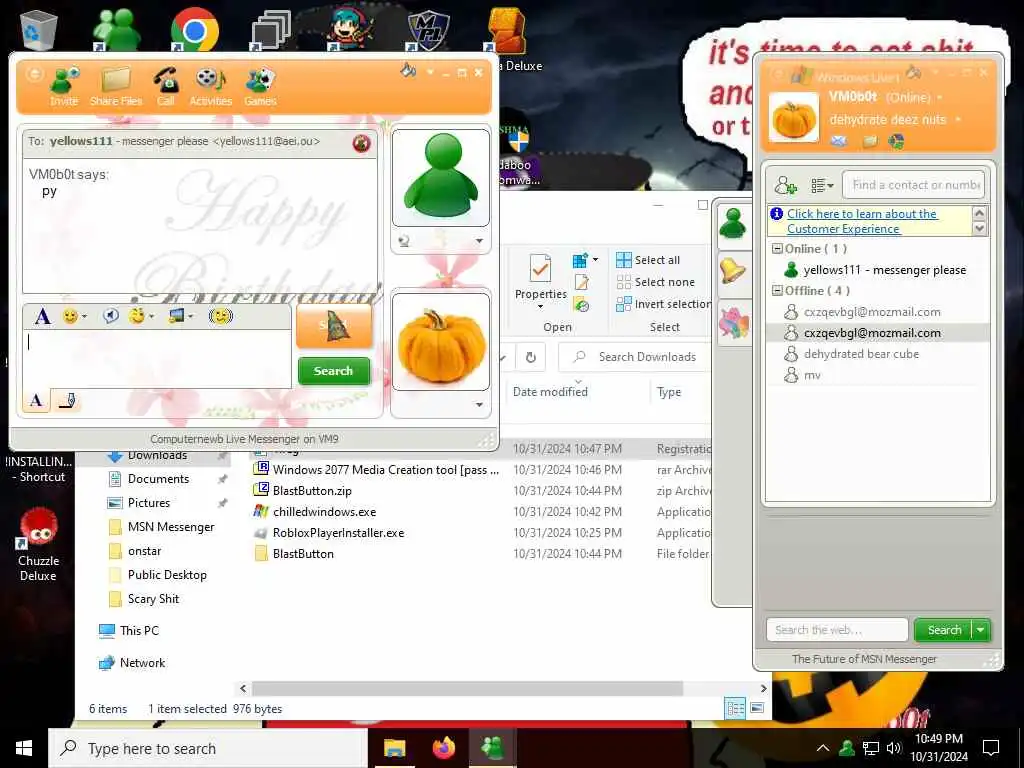Click Select all in File Explorer

click(x=648, y=260)
